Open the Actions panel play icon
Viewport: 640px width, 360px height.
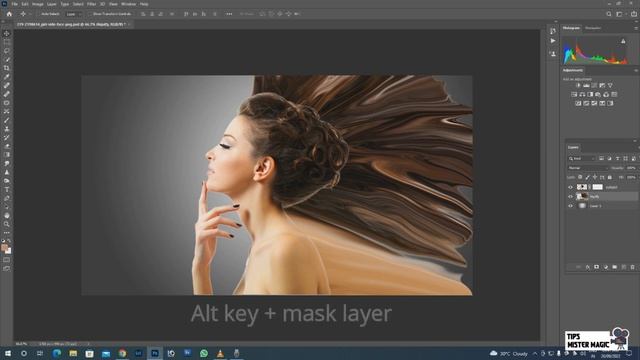[553, 41]
